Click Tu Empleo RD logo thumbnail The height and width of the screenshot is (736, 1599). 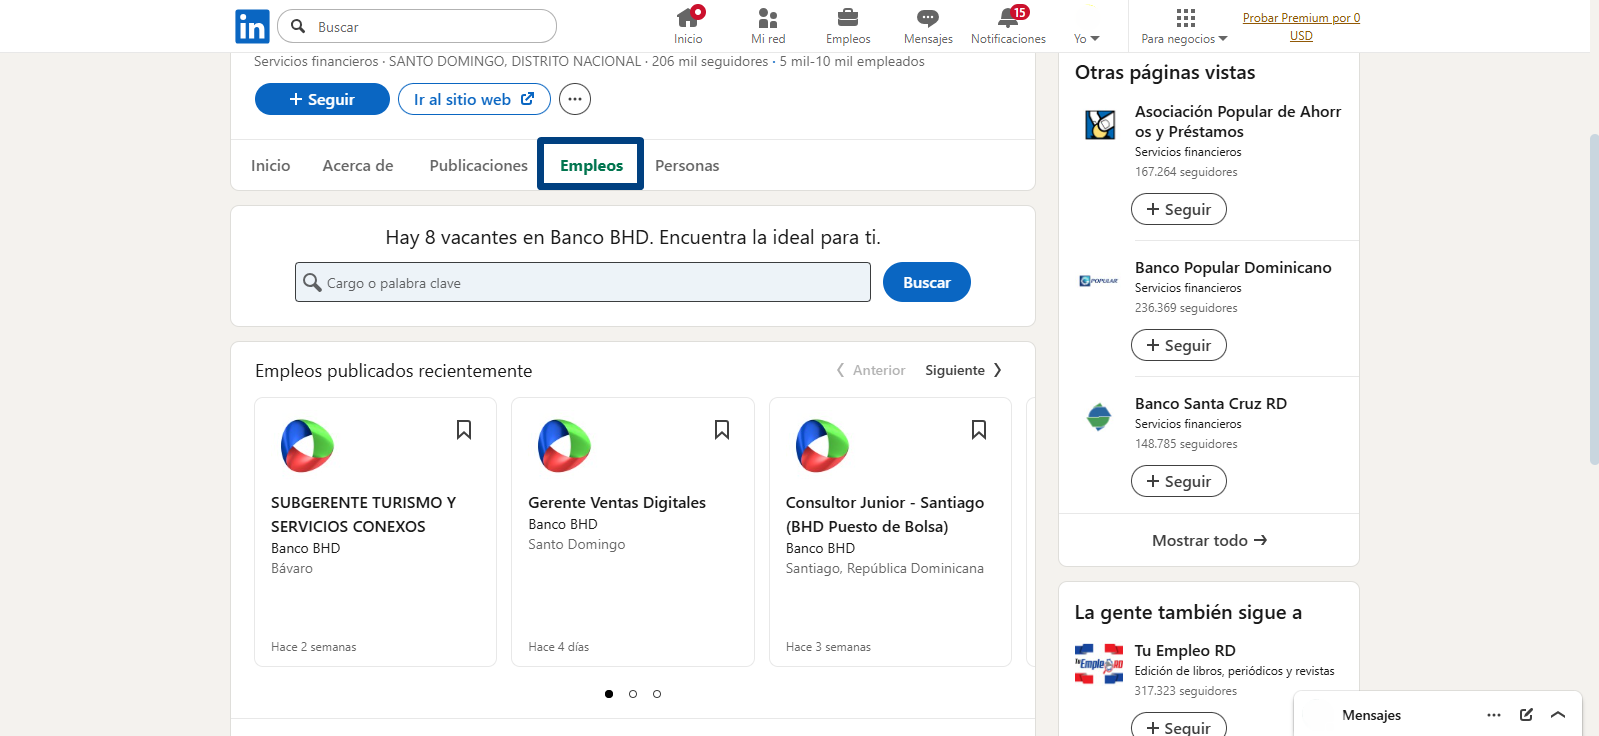1099,664
